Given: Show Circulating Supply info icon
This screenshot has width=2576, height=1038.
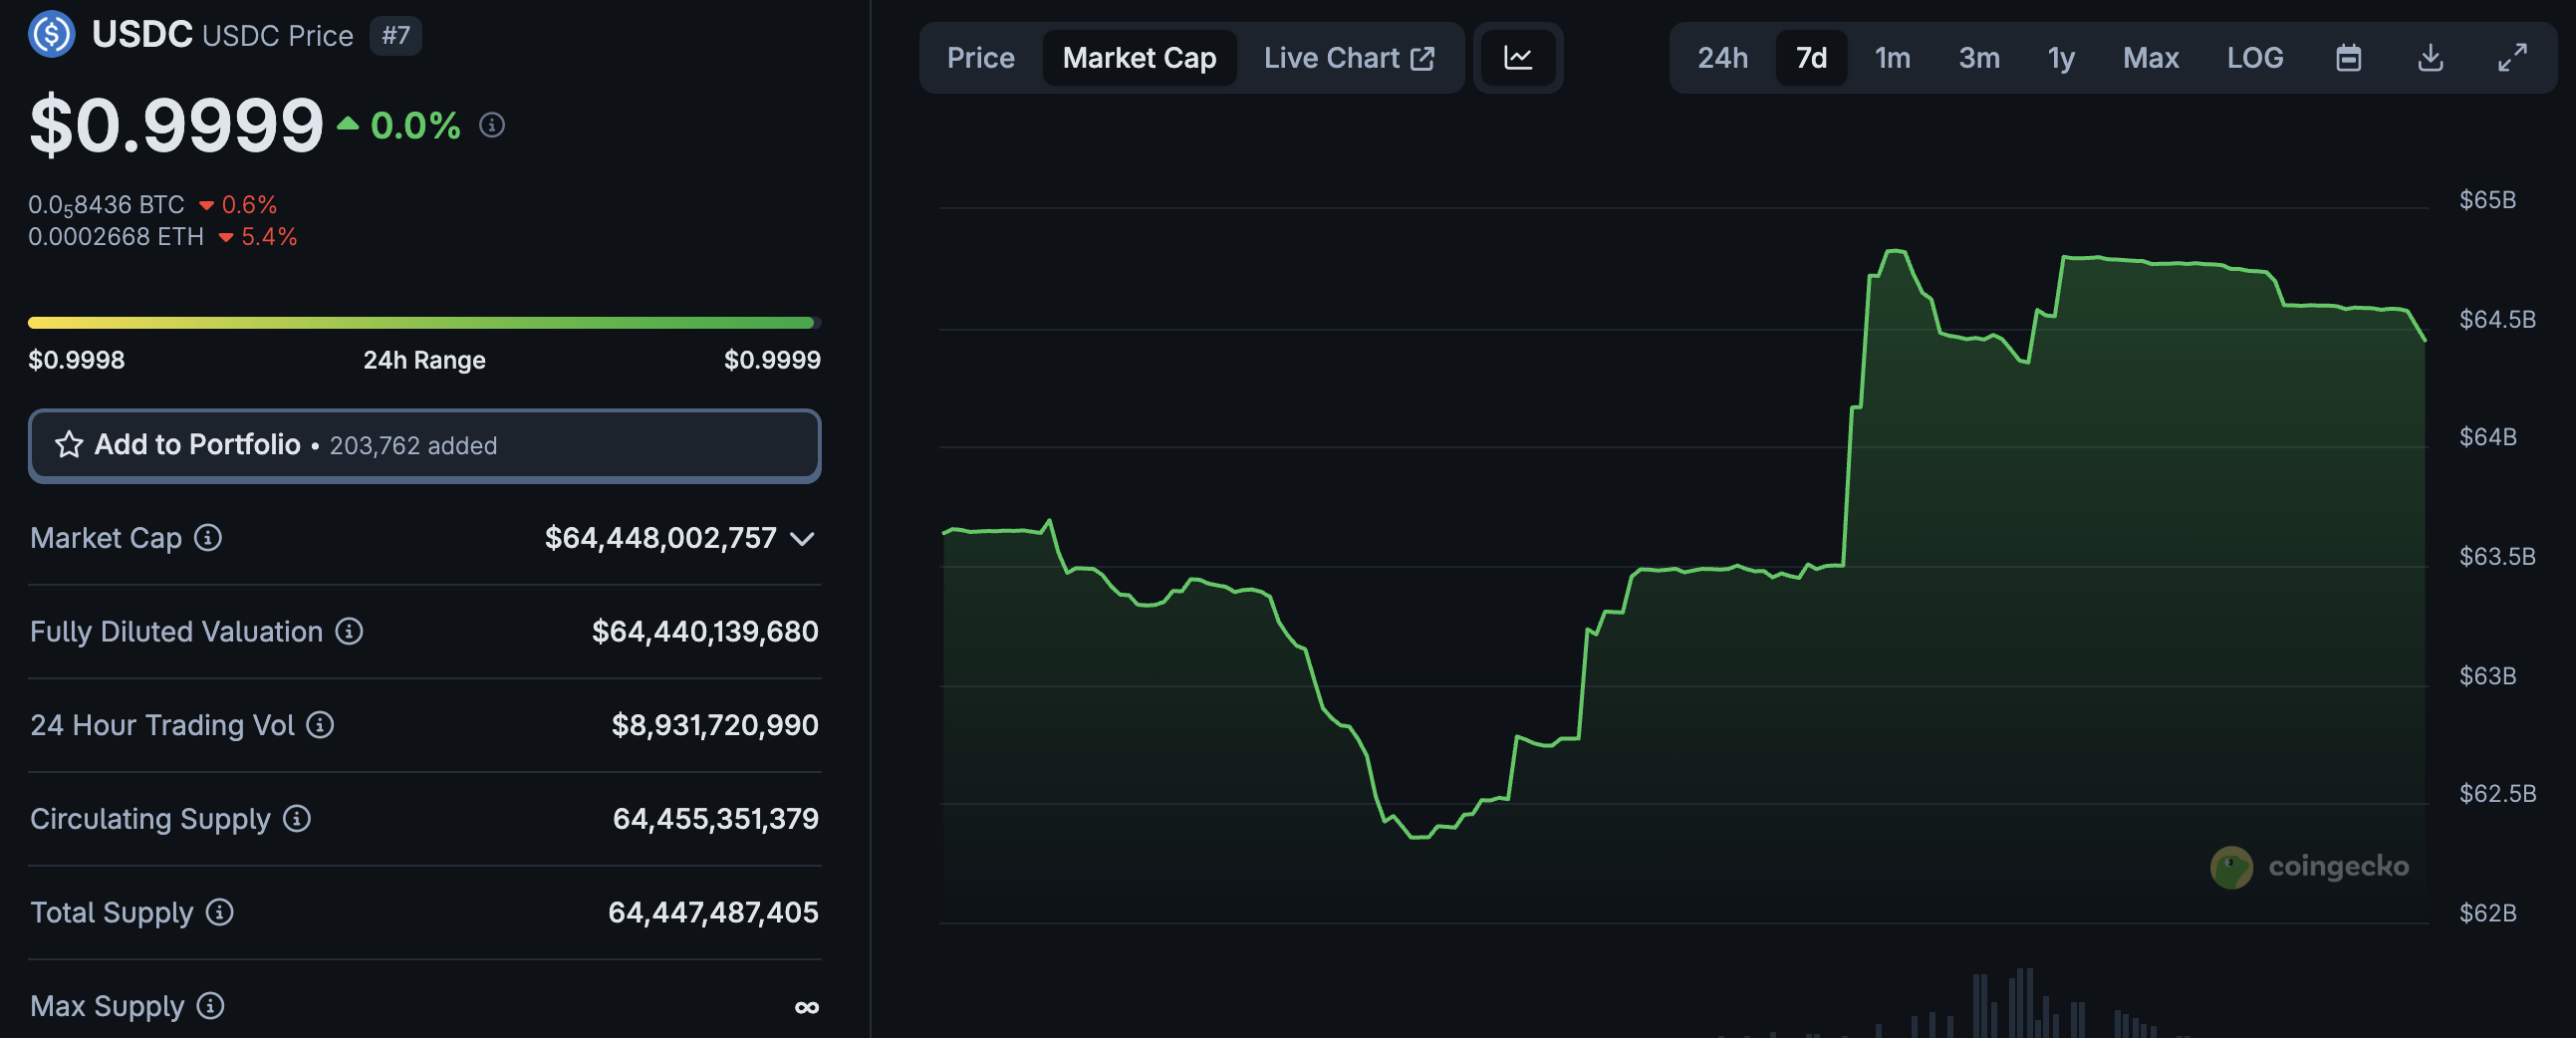Looking at the screenshot, I should pos(297,818).
